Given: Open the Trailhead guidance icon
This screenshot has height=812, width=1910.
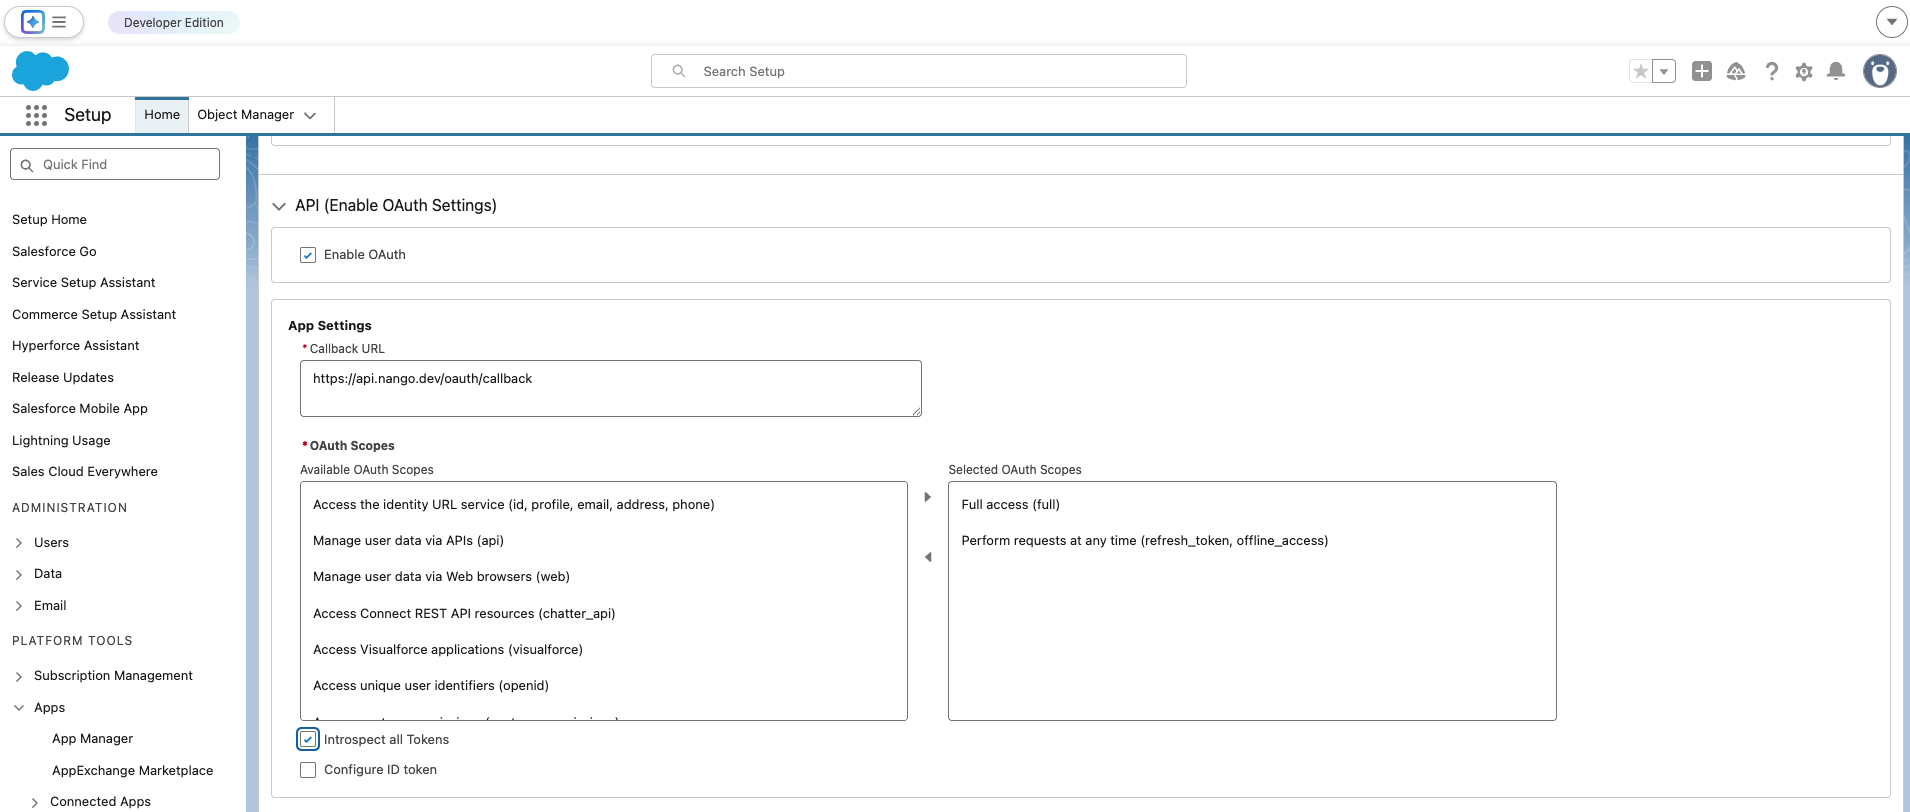Looking at the screenshot, I should 1736,71.
